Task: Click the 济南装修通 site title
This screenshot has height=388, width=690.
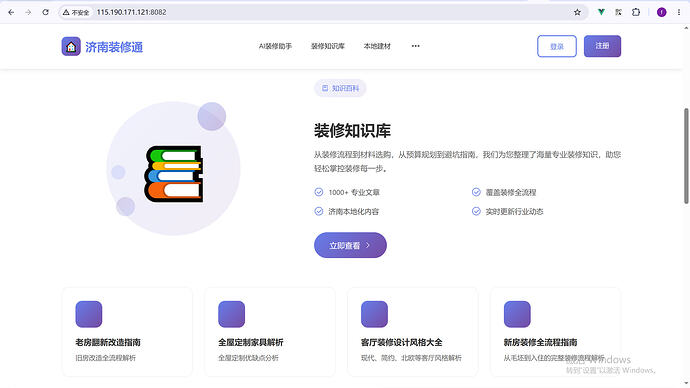Action: (x=114, y=47)
